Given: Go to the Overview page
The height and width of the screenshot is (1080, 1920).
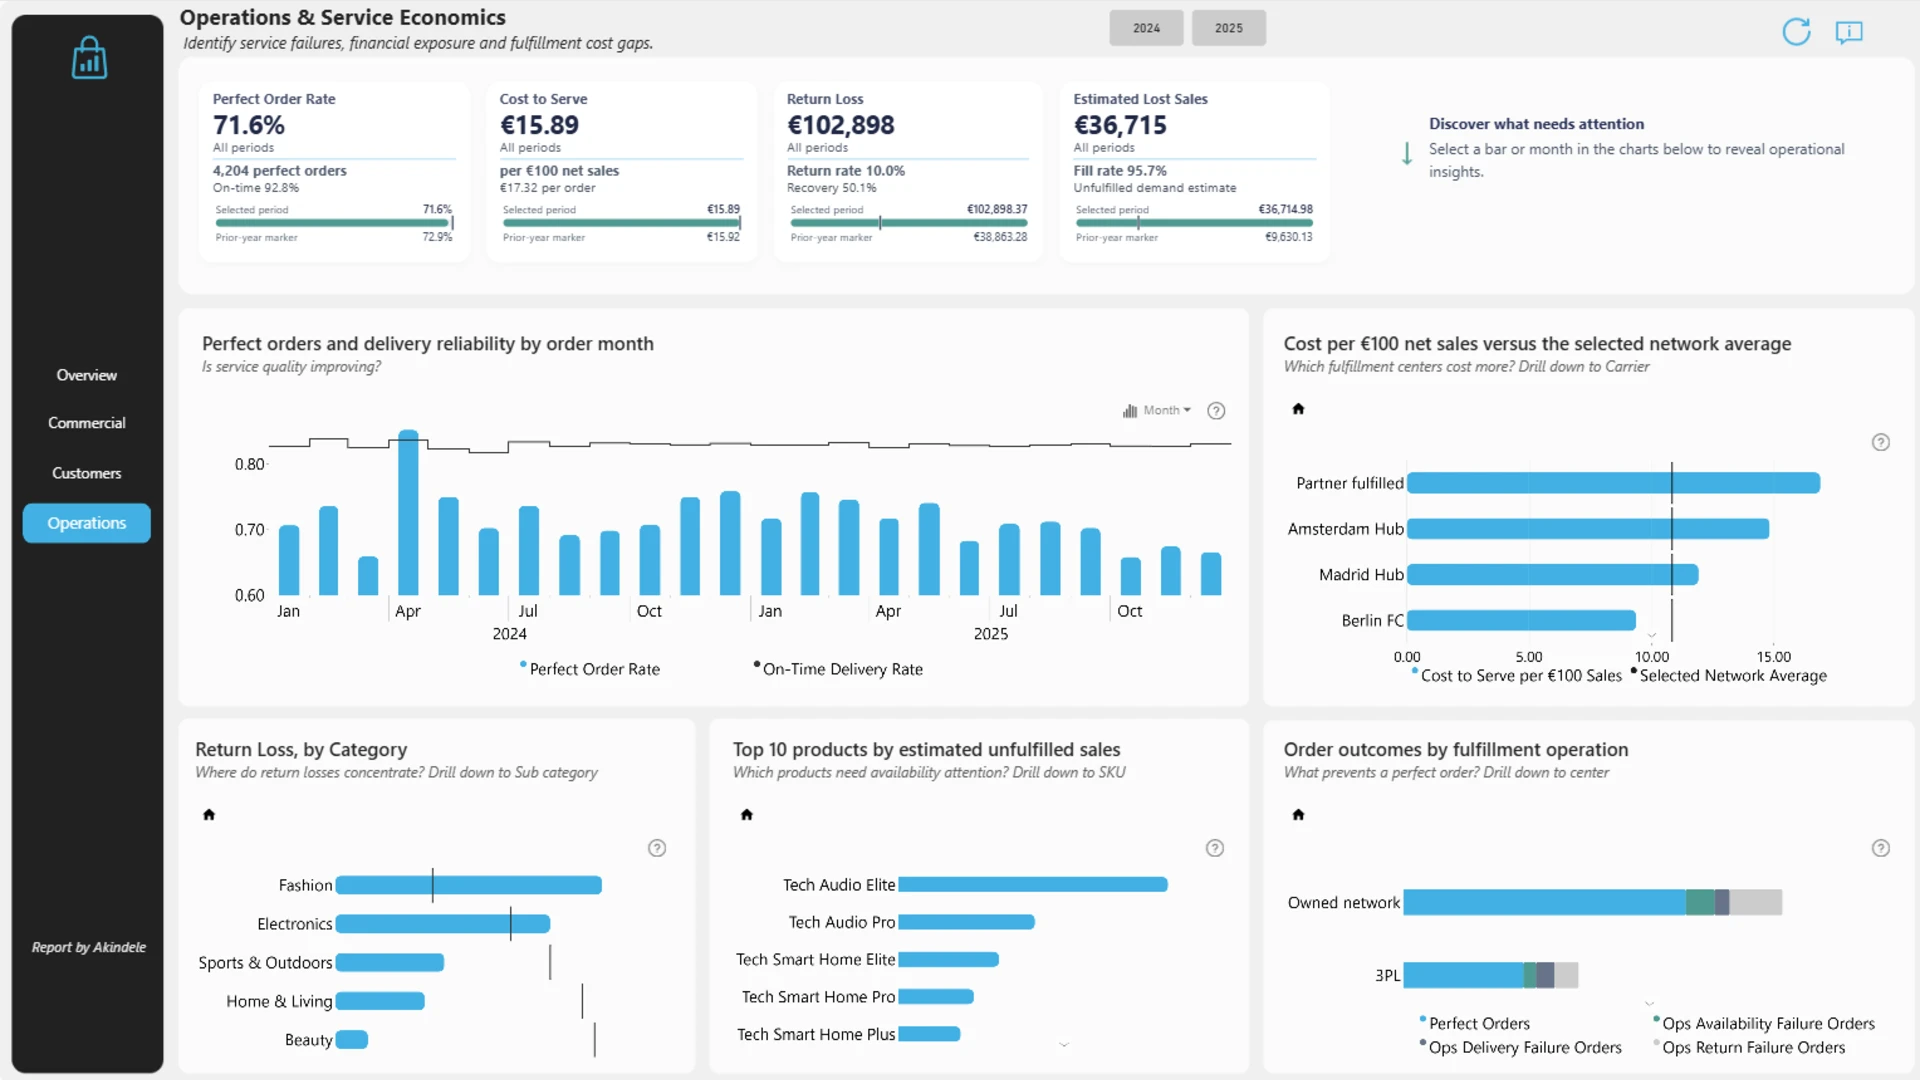Looking at the screenshot, I should (87, 375).
